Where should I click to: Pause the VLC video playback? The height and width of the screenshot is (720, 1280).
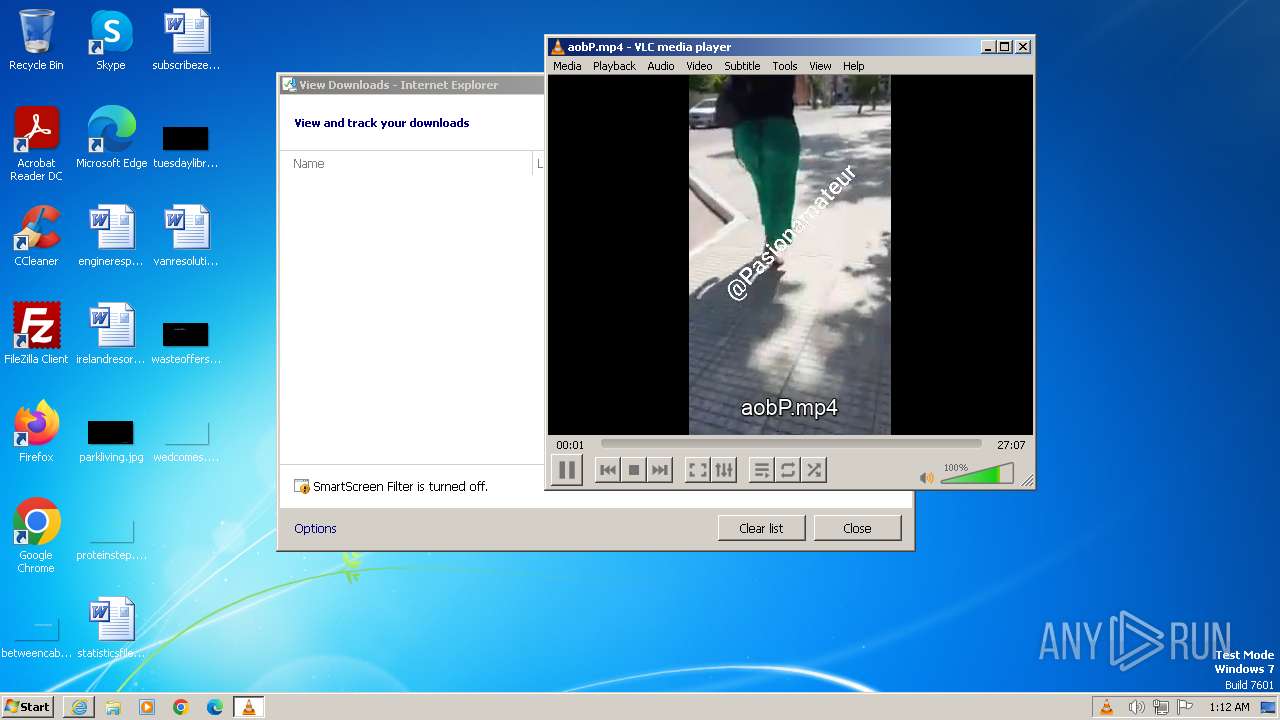(x=566, y=470)
